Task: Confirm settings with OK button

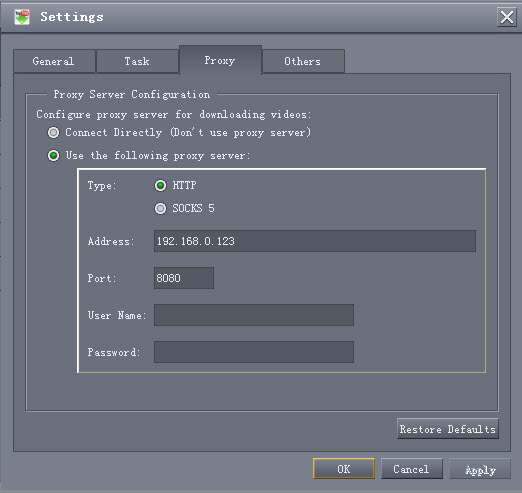Action: coord(344,469)
